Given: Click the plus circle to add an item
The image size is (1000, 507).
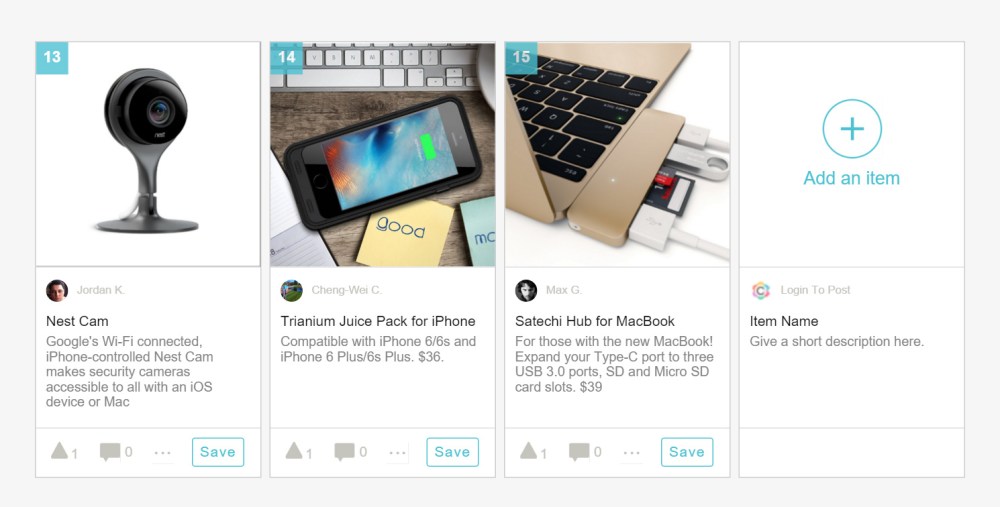Looking at the screenshot, I should point(852,129).
